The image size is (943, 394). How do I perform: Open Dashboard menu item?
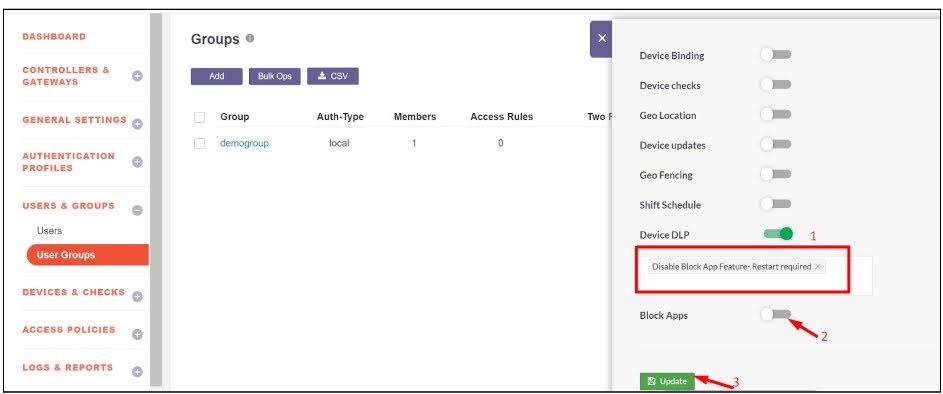[54, 37]
